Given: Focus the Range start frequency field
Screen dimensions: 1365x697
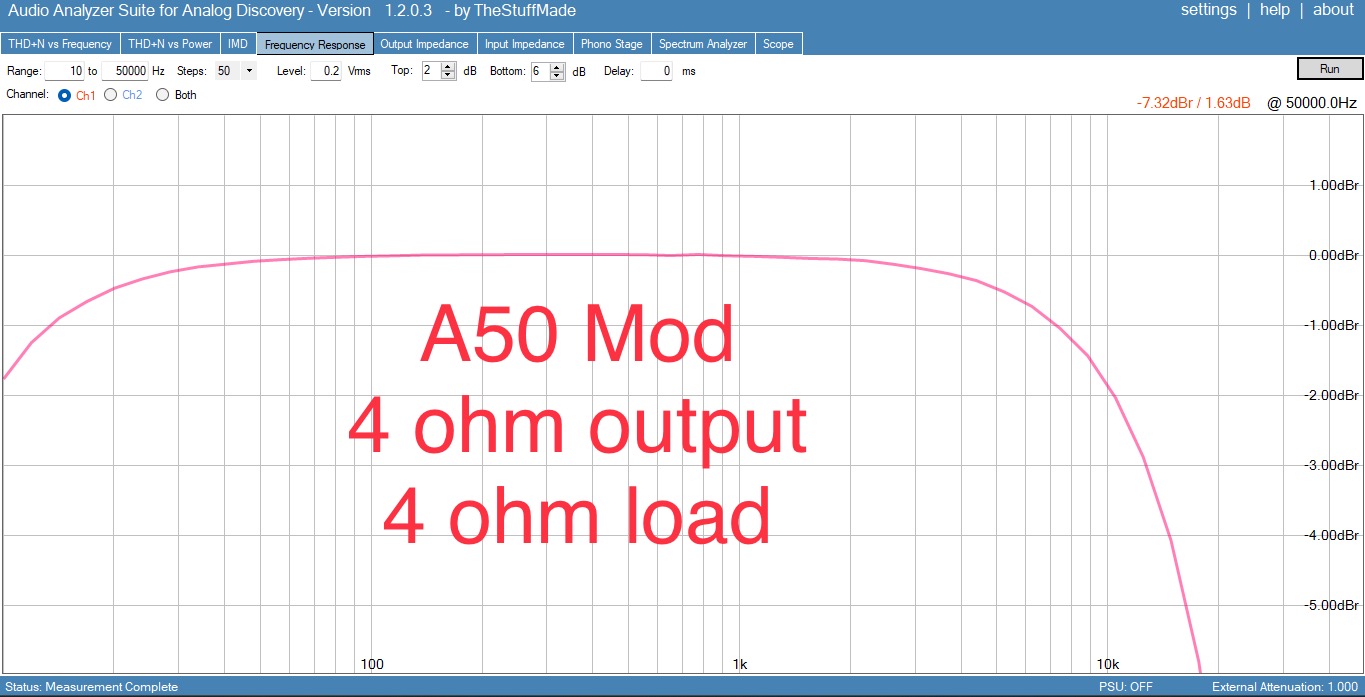Looking at the screenshot, I should (64, 71).
